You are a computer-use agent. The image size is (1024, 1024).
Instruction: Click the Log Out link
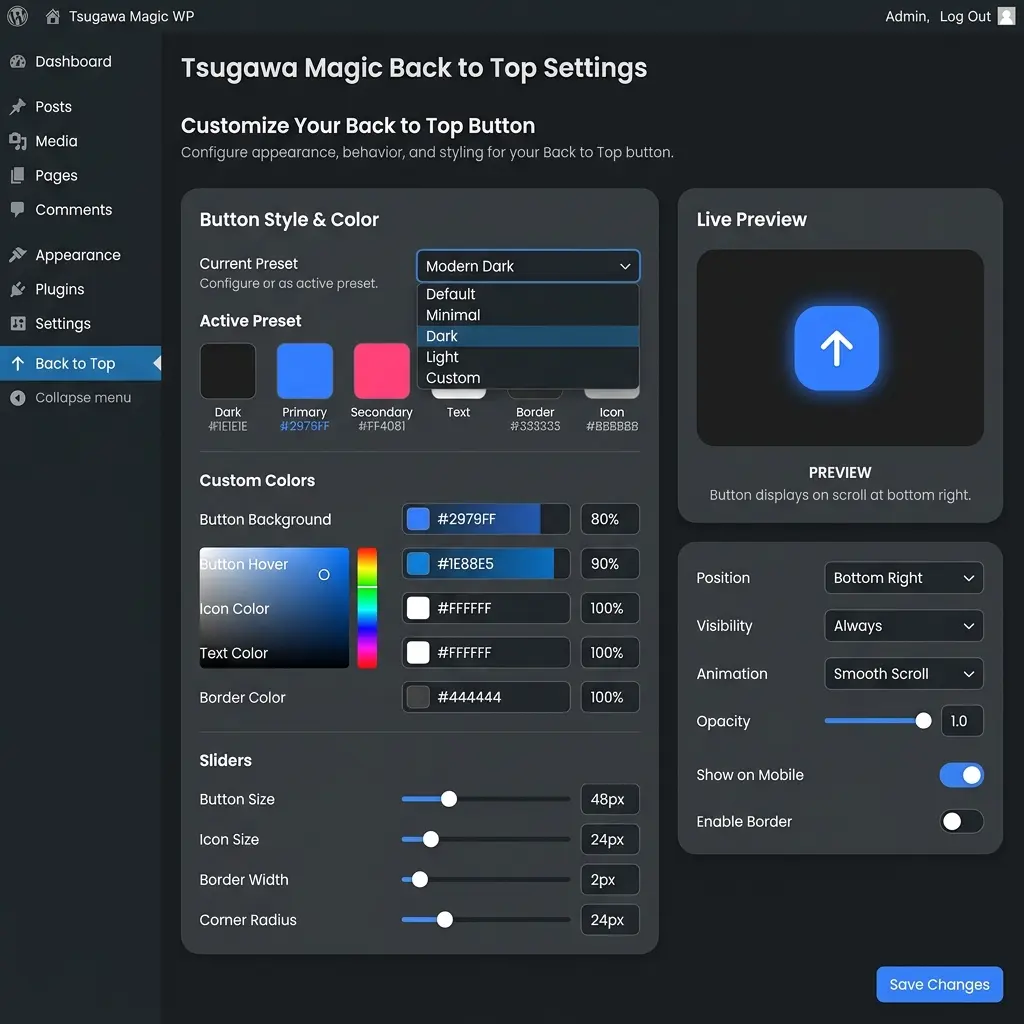click(965, 16)
